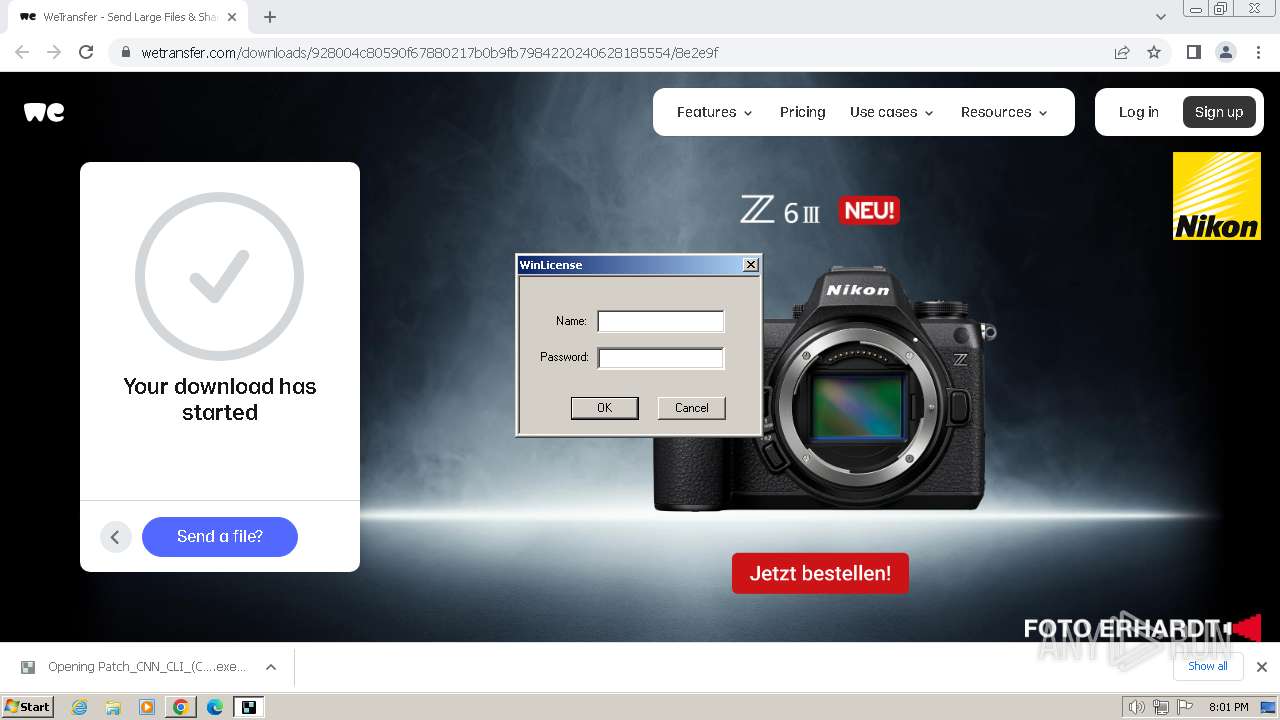Focus the Name field in WinLicense

(x=660, y=321)
